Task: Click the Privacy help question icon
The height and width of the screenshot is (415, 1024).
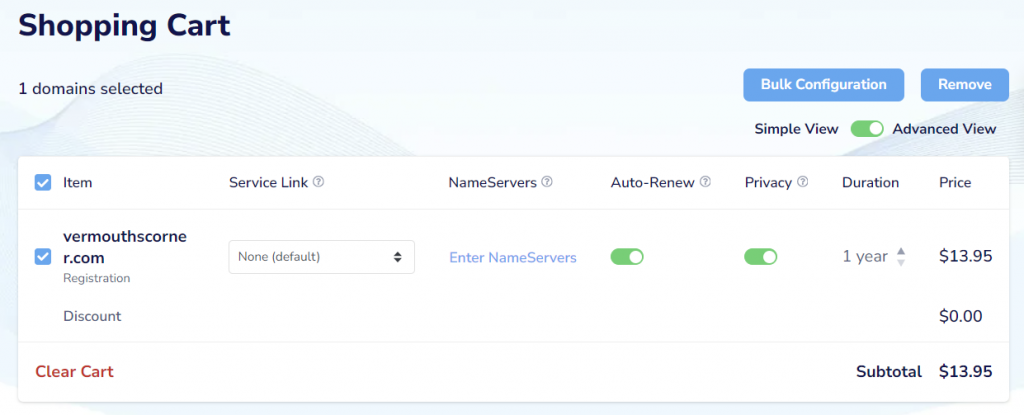Action: point(802,183)
